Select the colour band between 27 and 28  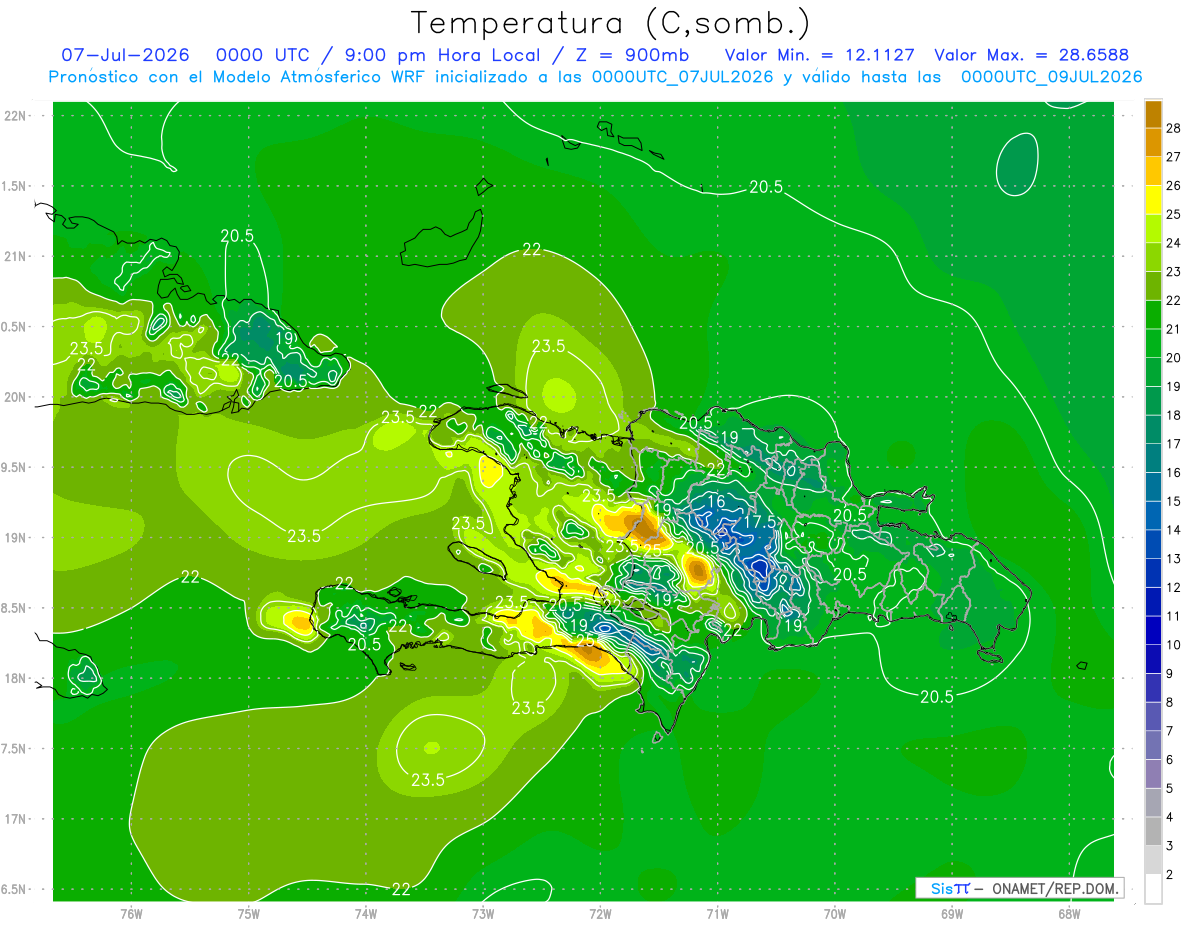tap(1153, 142)
